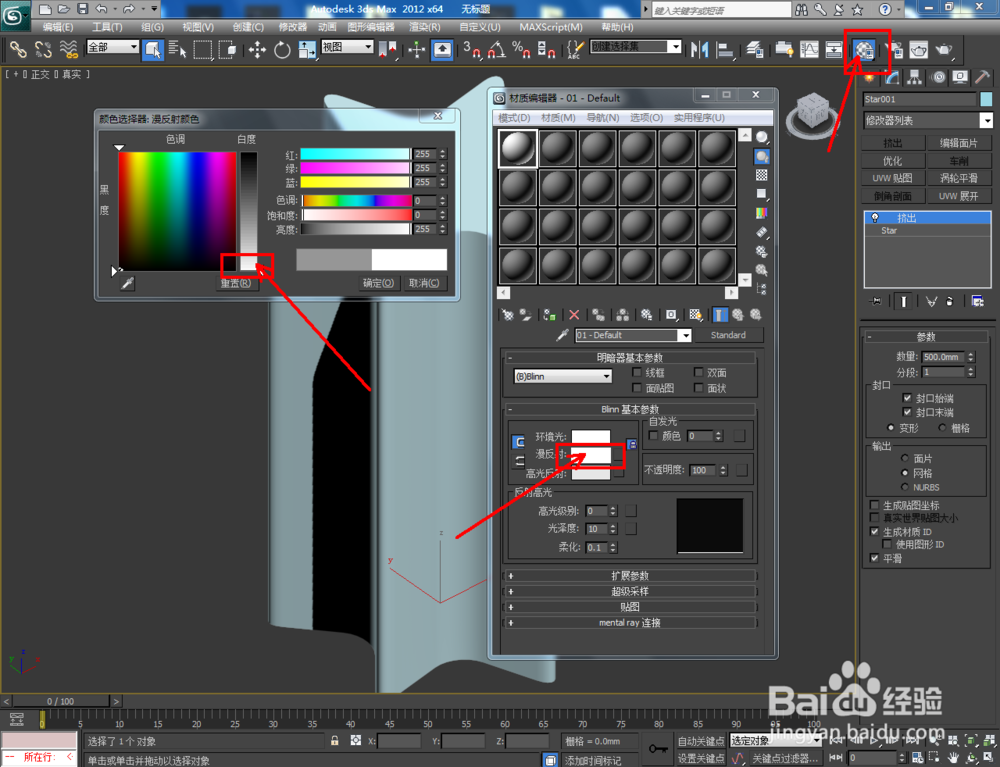Click 重置(R) in color selector

coord(236,283)
